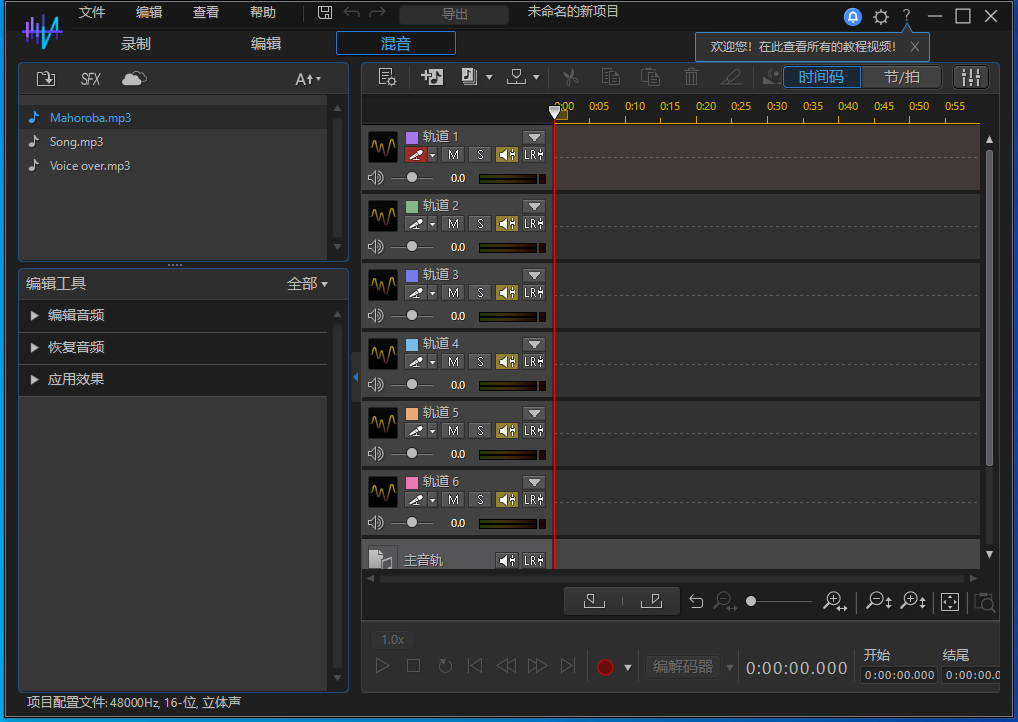
Task: Open the cloud media download icon
Action: tap(133, 78)
